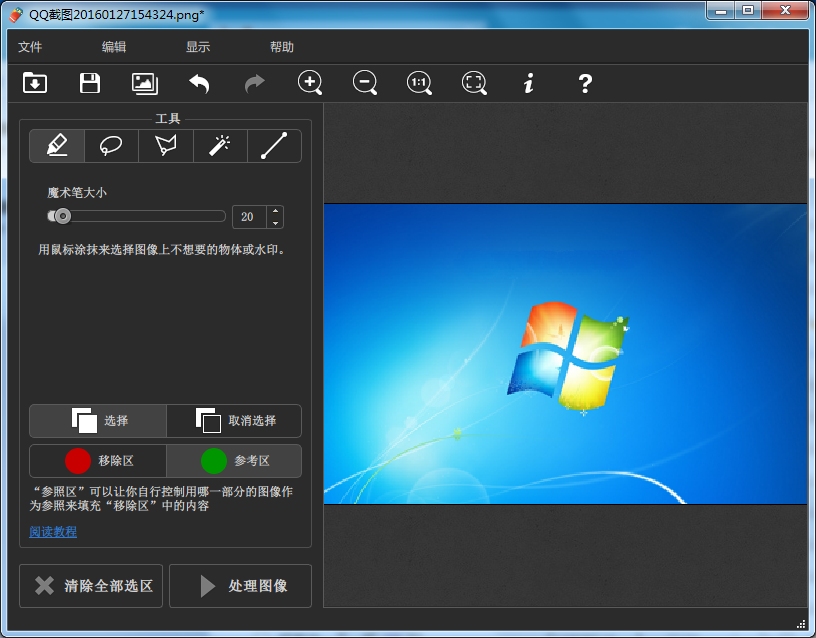Fit image to window magnifier icon

point(474,83)
